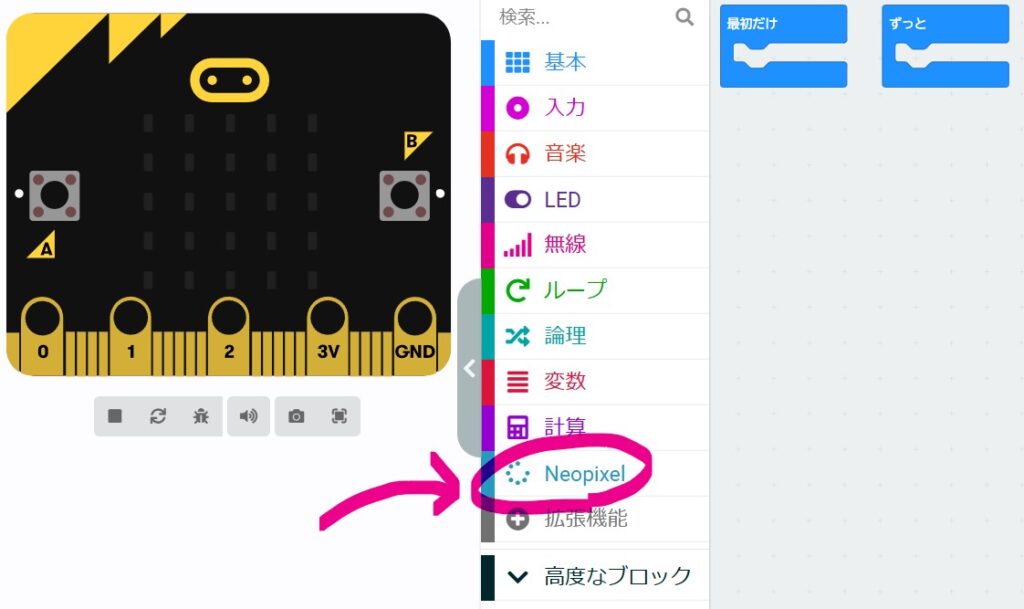Toggle button B on the micro:bit
The image size is (1024, 609).
pos(404,195)
